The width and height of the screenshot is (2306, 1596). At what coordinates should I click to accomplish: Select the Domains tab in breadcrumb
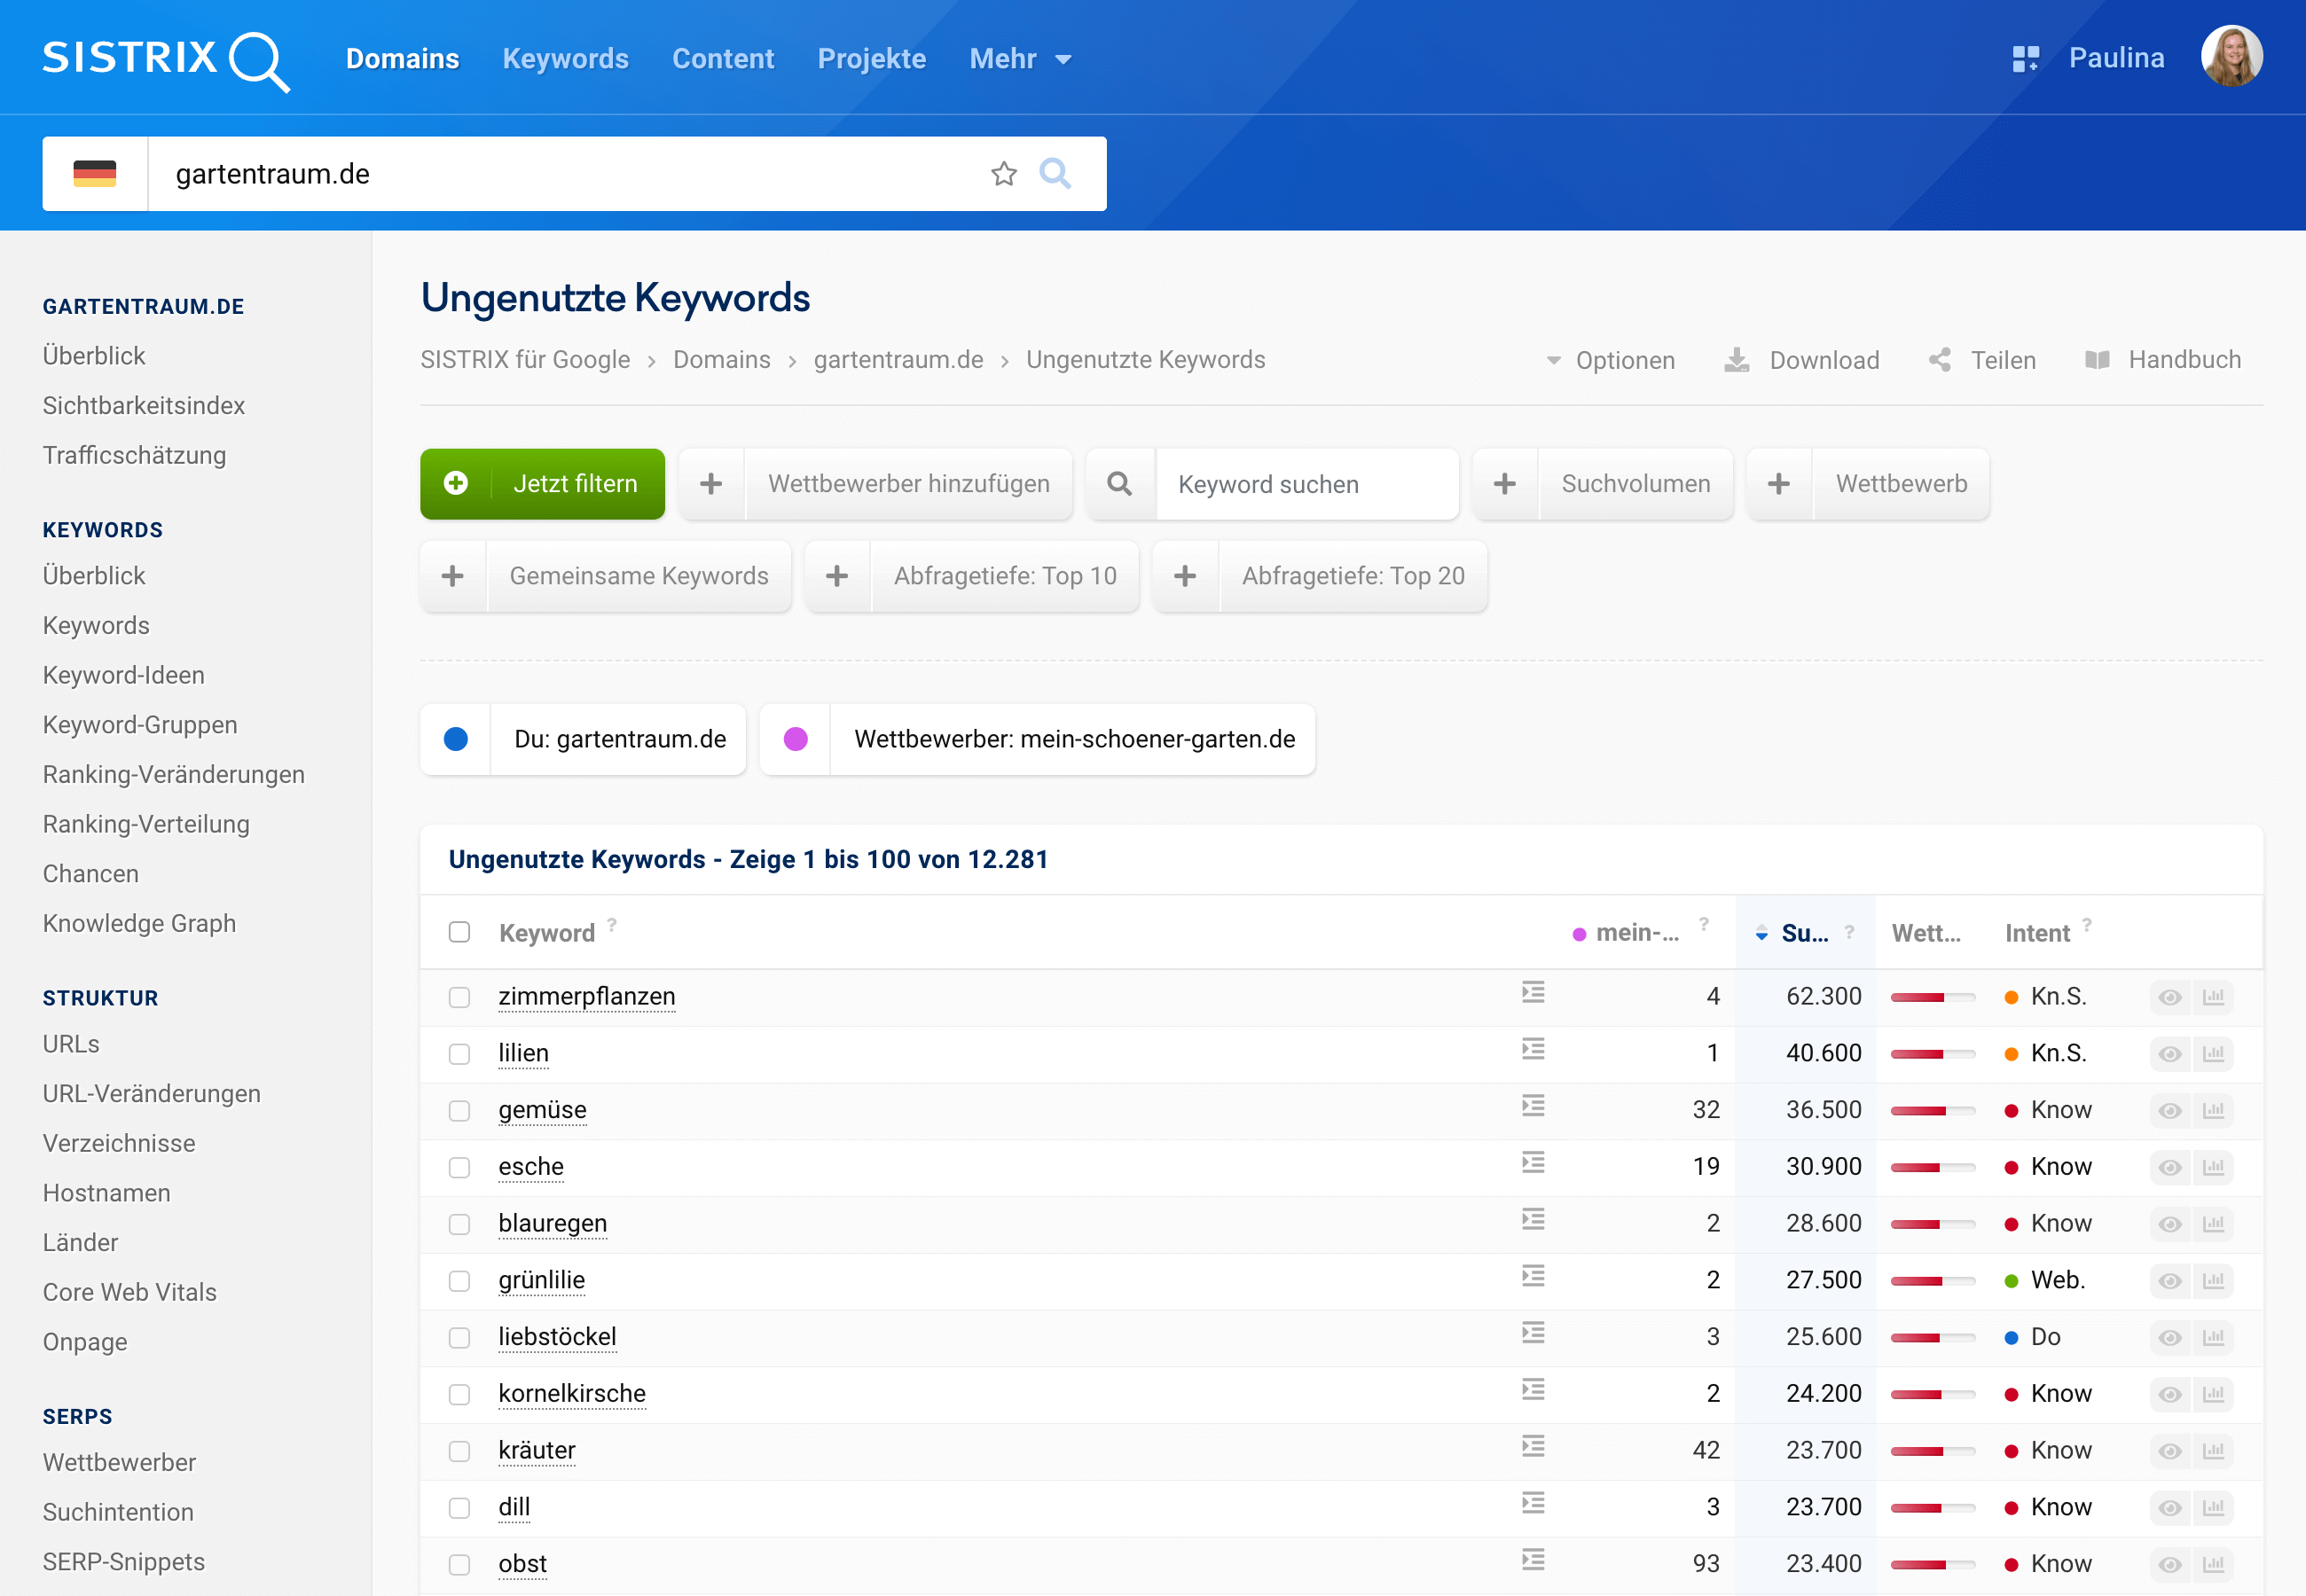(x=722, y=361)
